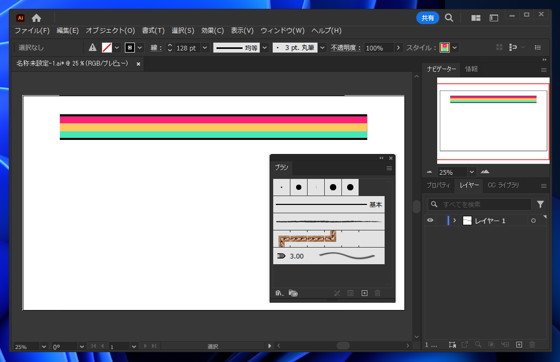This screenshot has height=362, width=560.
Task: Open control bar list menu icon at far right
Action: coord(538,47)
